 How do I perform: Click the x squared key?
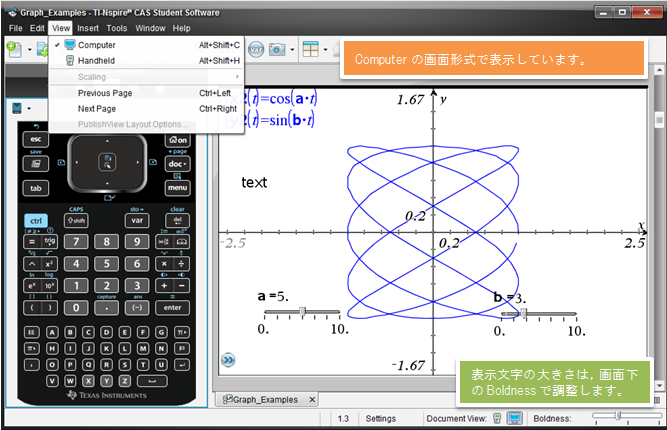click(x=49, y=264)
